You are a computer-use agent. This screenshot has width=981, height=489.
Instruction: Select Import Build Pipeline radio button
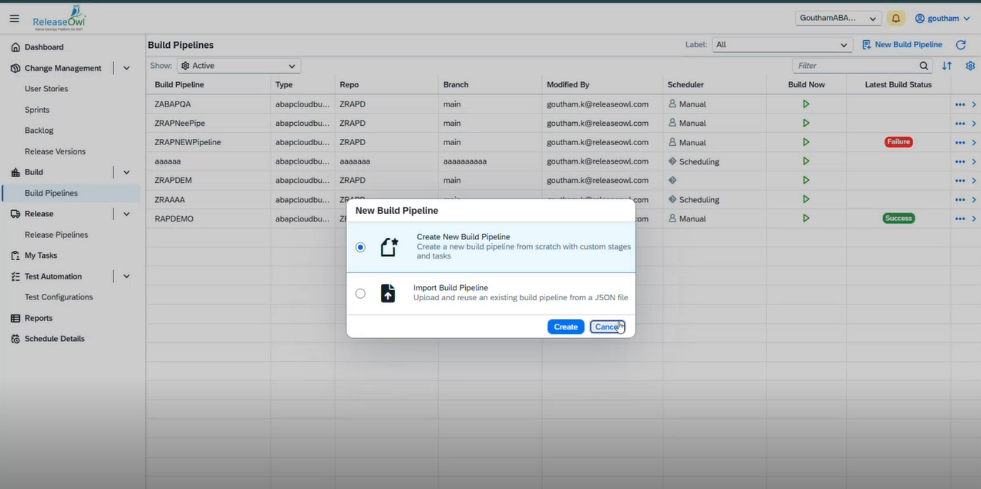pyautogui.click(x=360, y=294)
